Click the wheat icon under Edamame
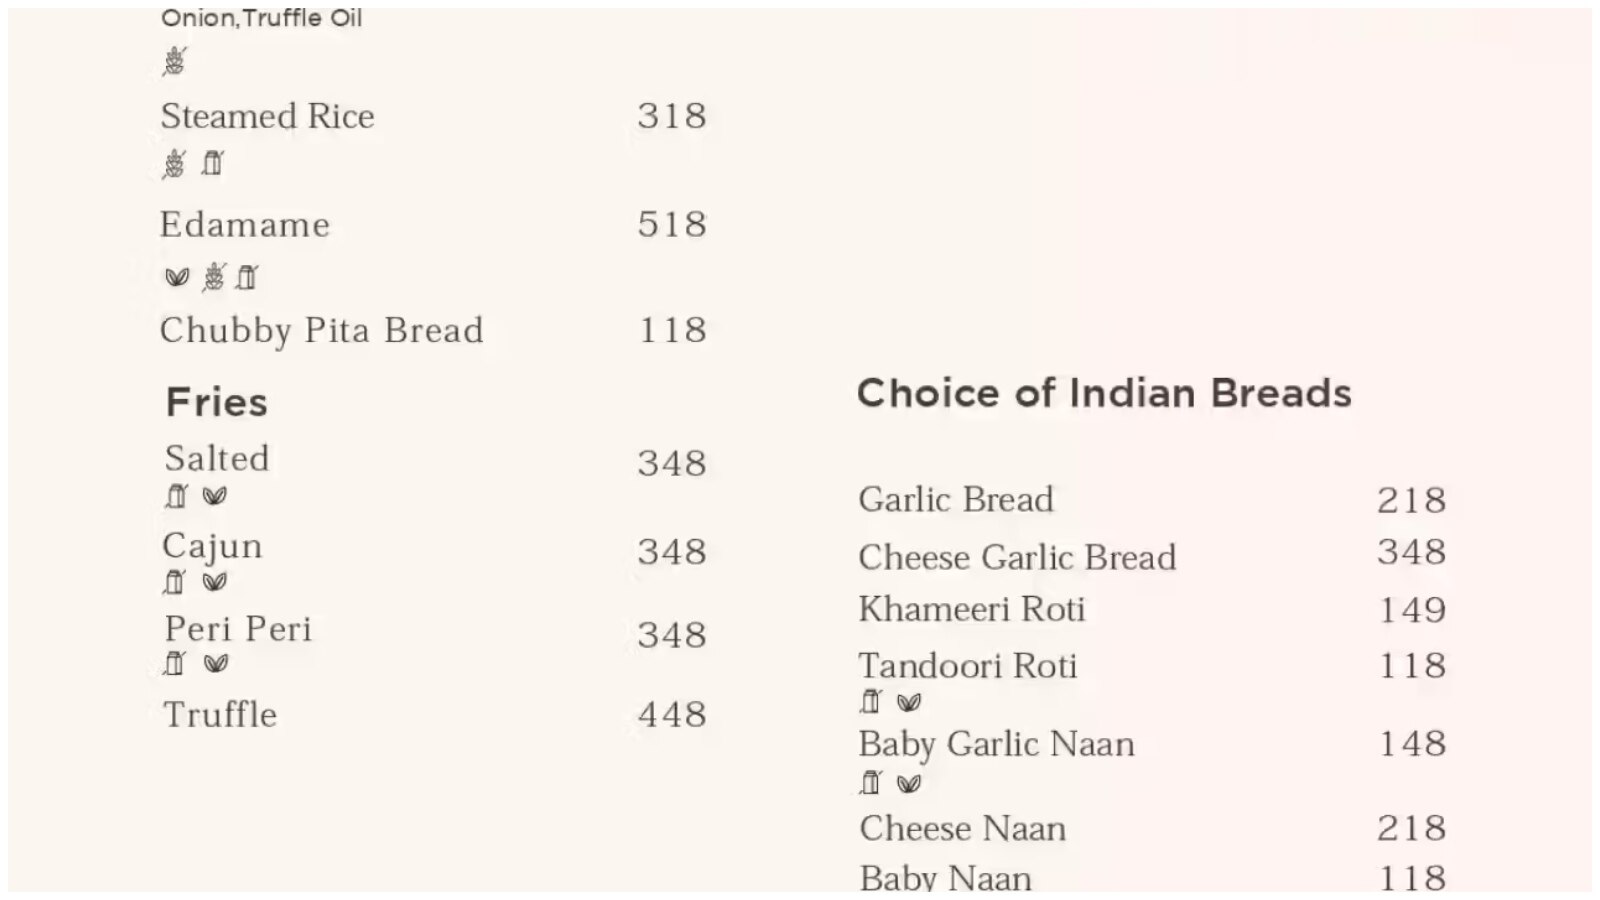 [x=214, y=277]
